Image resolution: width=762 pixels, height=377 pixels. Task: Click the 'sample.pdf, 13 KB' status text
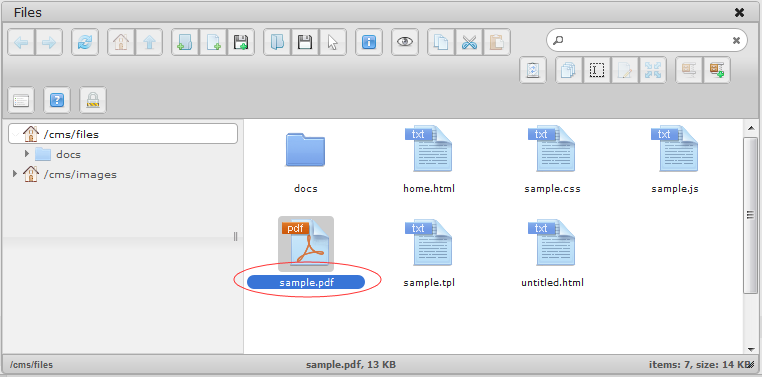(x=351, y=364)
